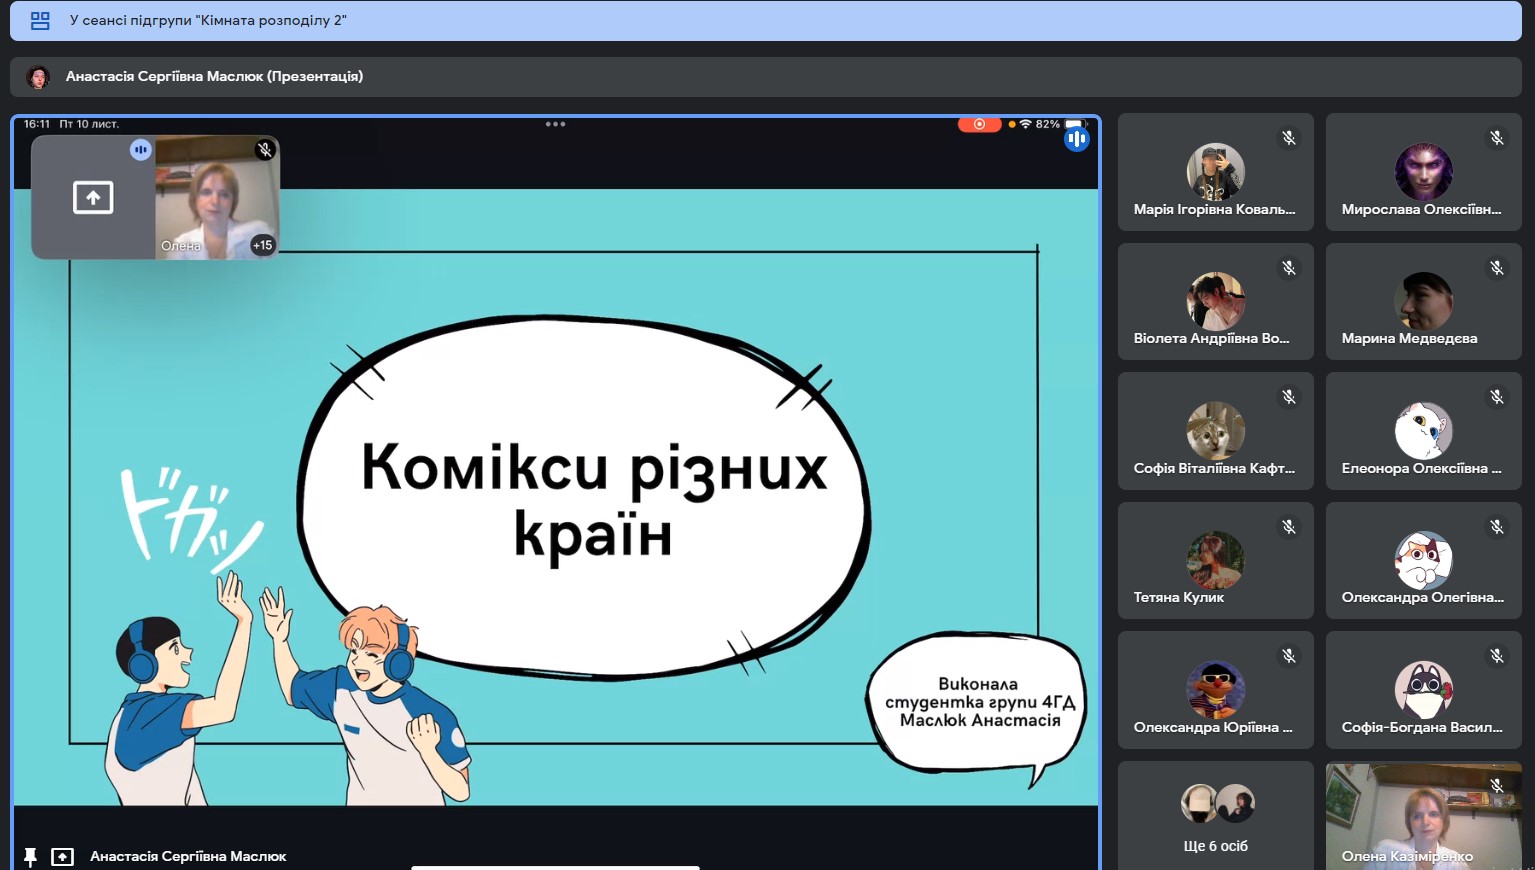Click the muted mic icon on Мирослава Олексіївна tile
Viewport: 1535px width, 870px height.
(x=1497, y=138)
